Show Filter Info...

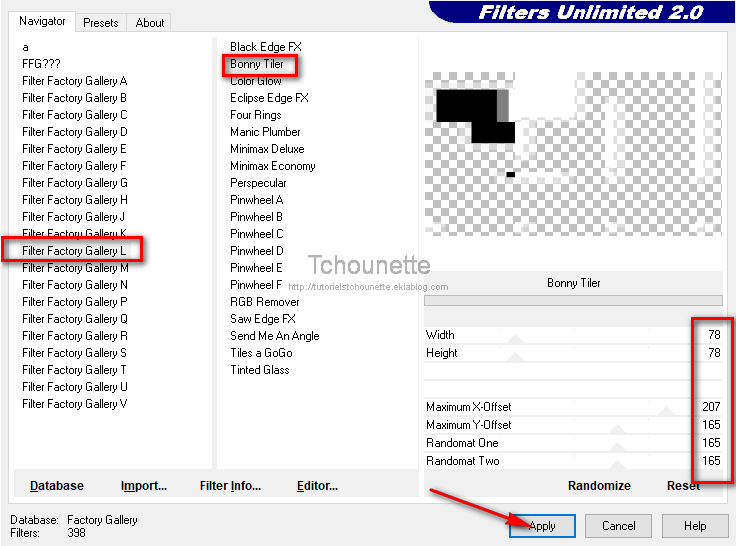tap(230, 486)
